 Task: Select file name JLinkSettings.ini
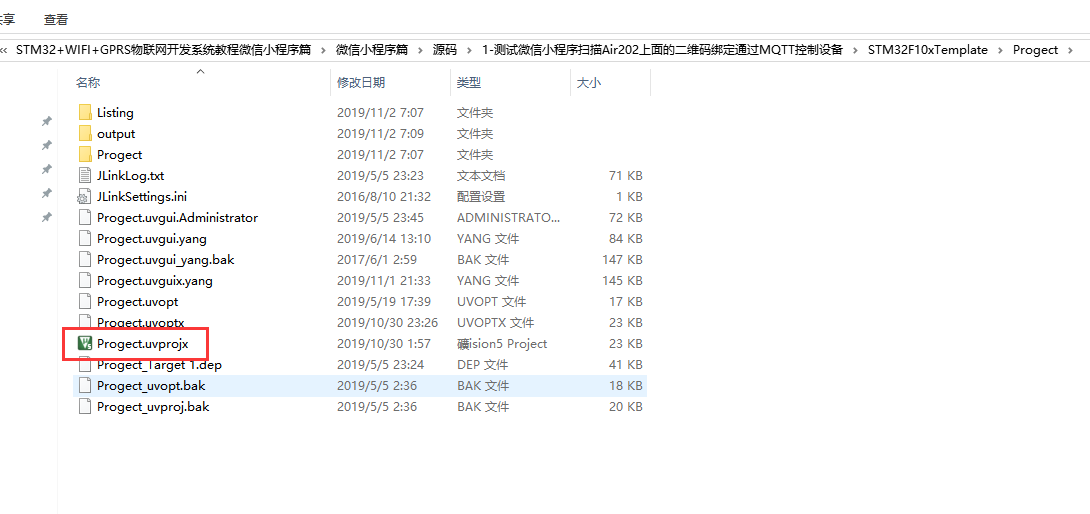point(142,197)
